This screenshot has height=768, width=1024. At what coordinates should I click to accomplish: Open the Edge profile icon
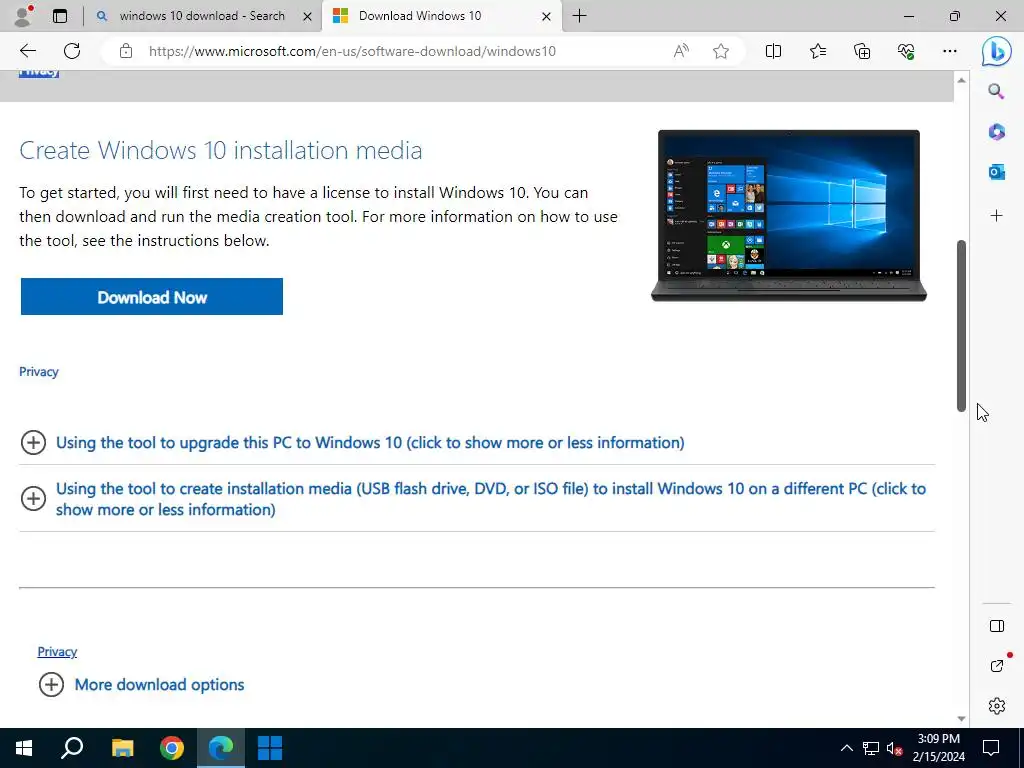pyautogui.click(x=24, y=16)
